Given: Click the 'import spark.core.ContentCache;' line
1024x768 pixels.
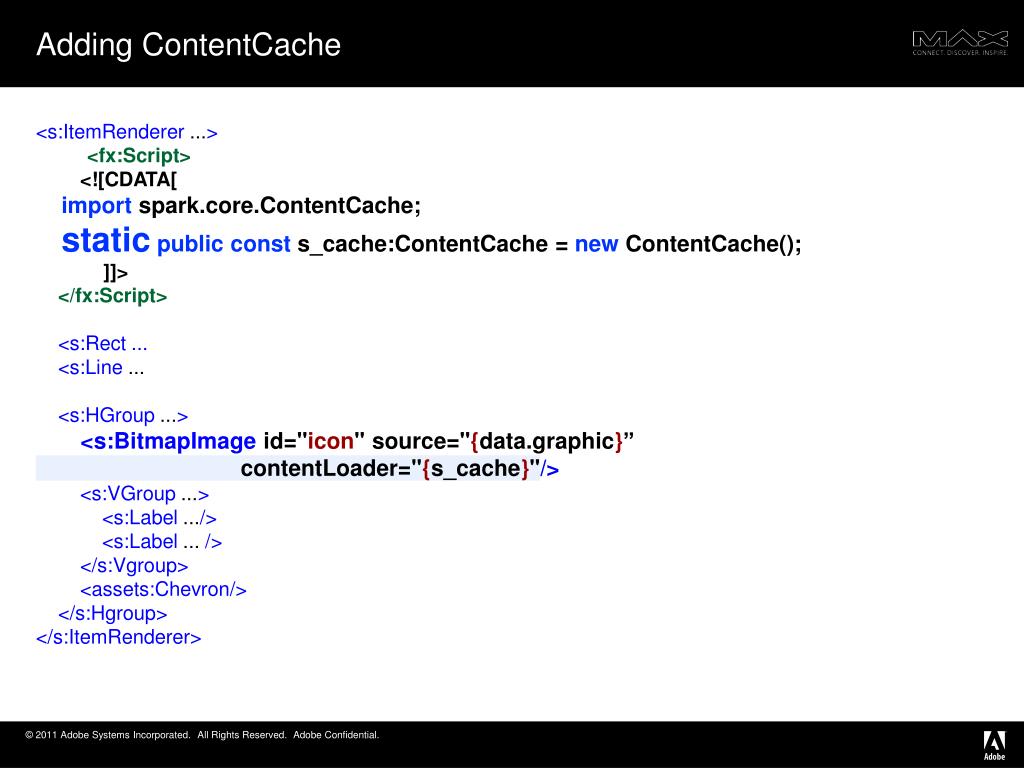Looking at the screenshot, I should [241, 206].
